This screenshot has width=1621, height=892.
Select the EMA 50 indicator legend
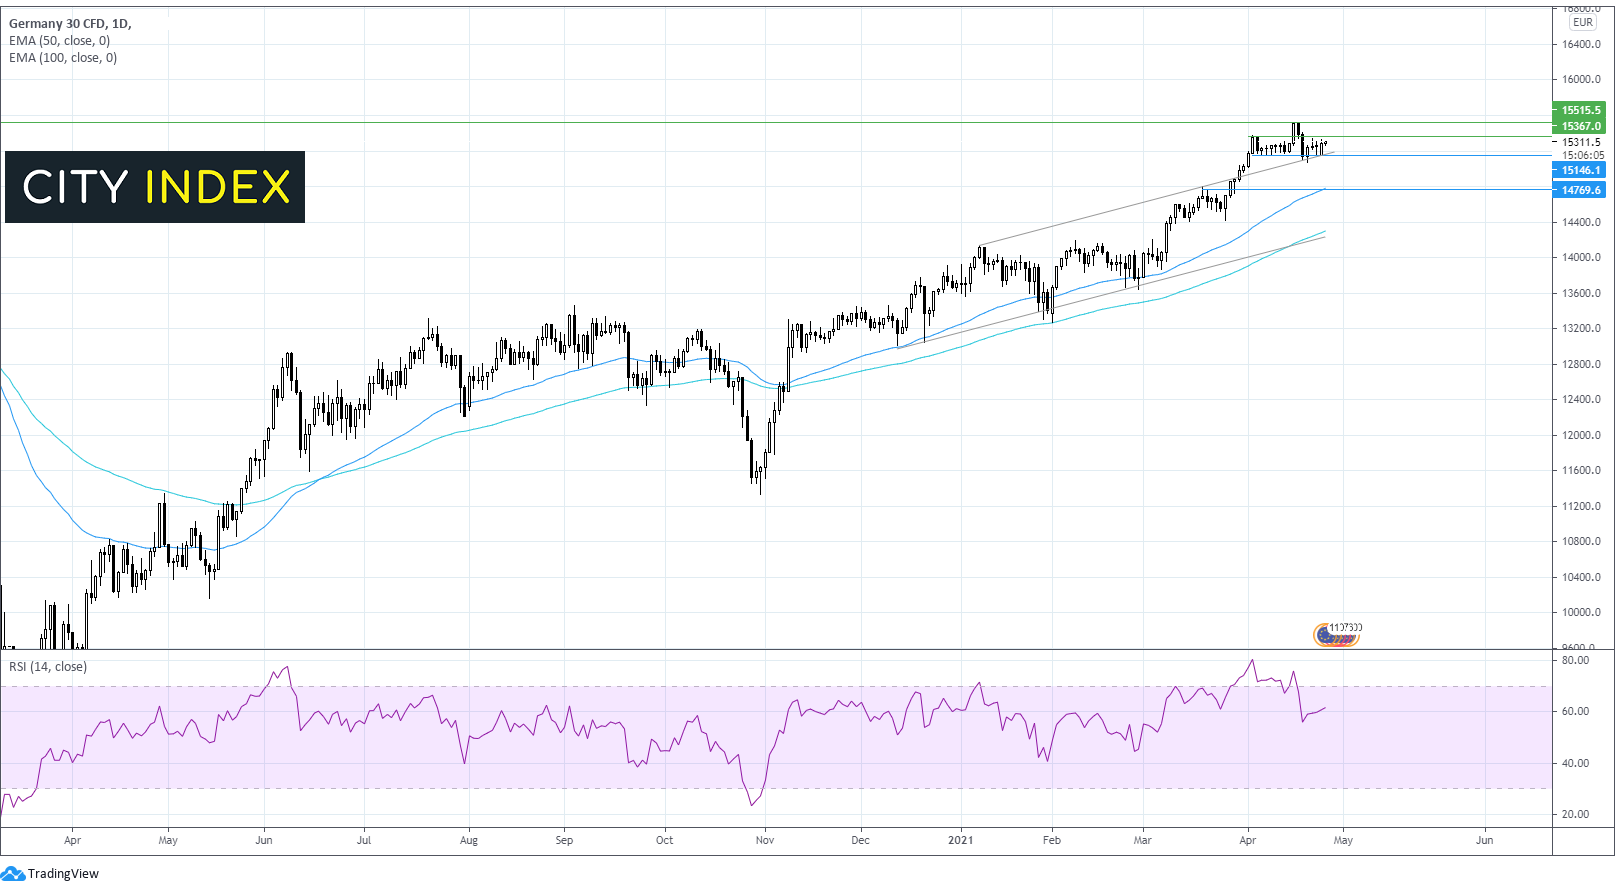point(60,41)
